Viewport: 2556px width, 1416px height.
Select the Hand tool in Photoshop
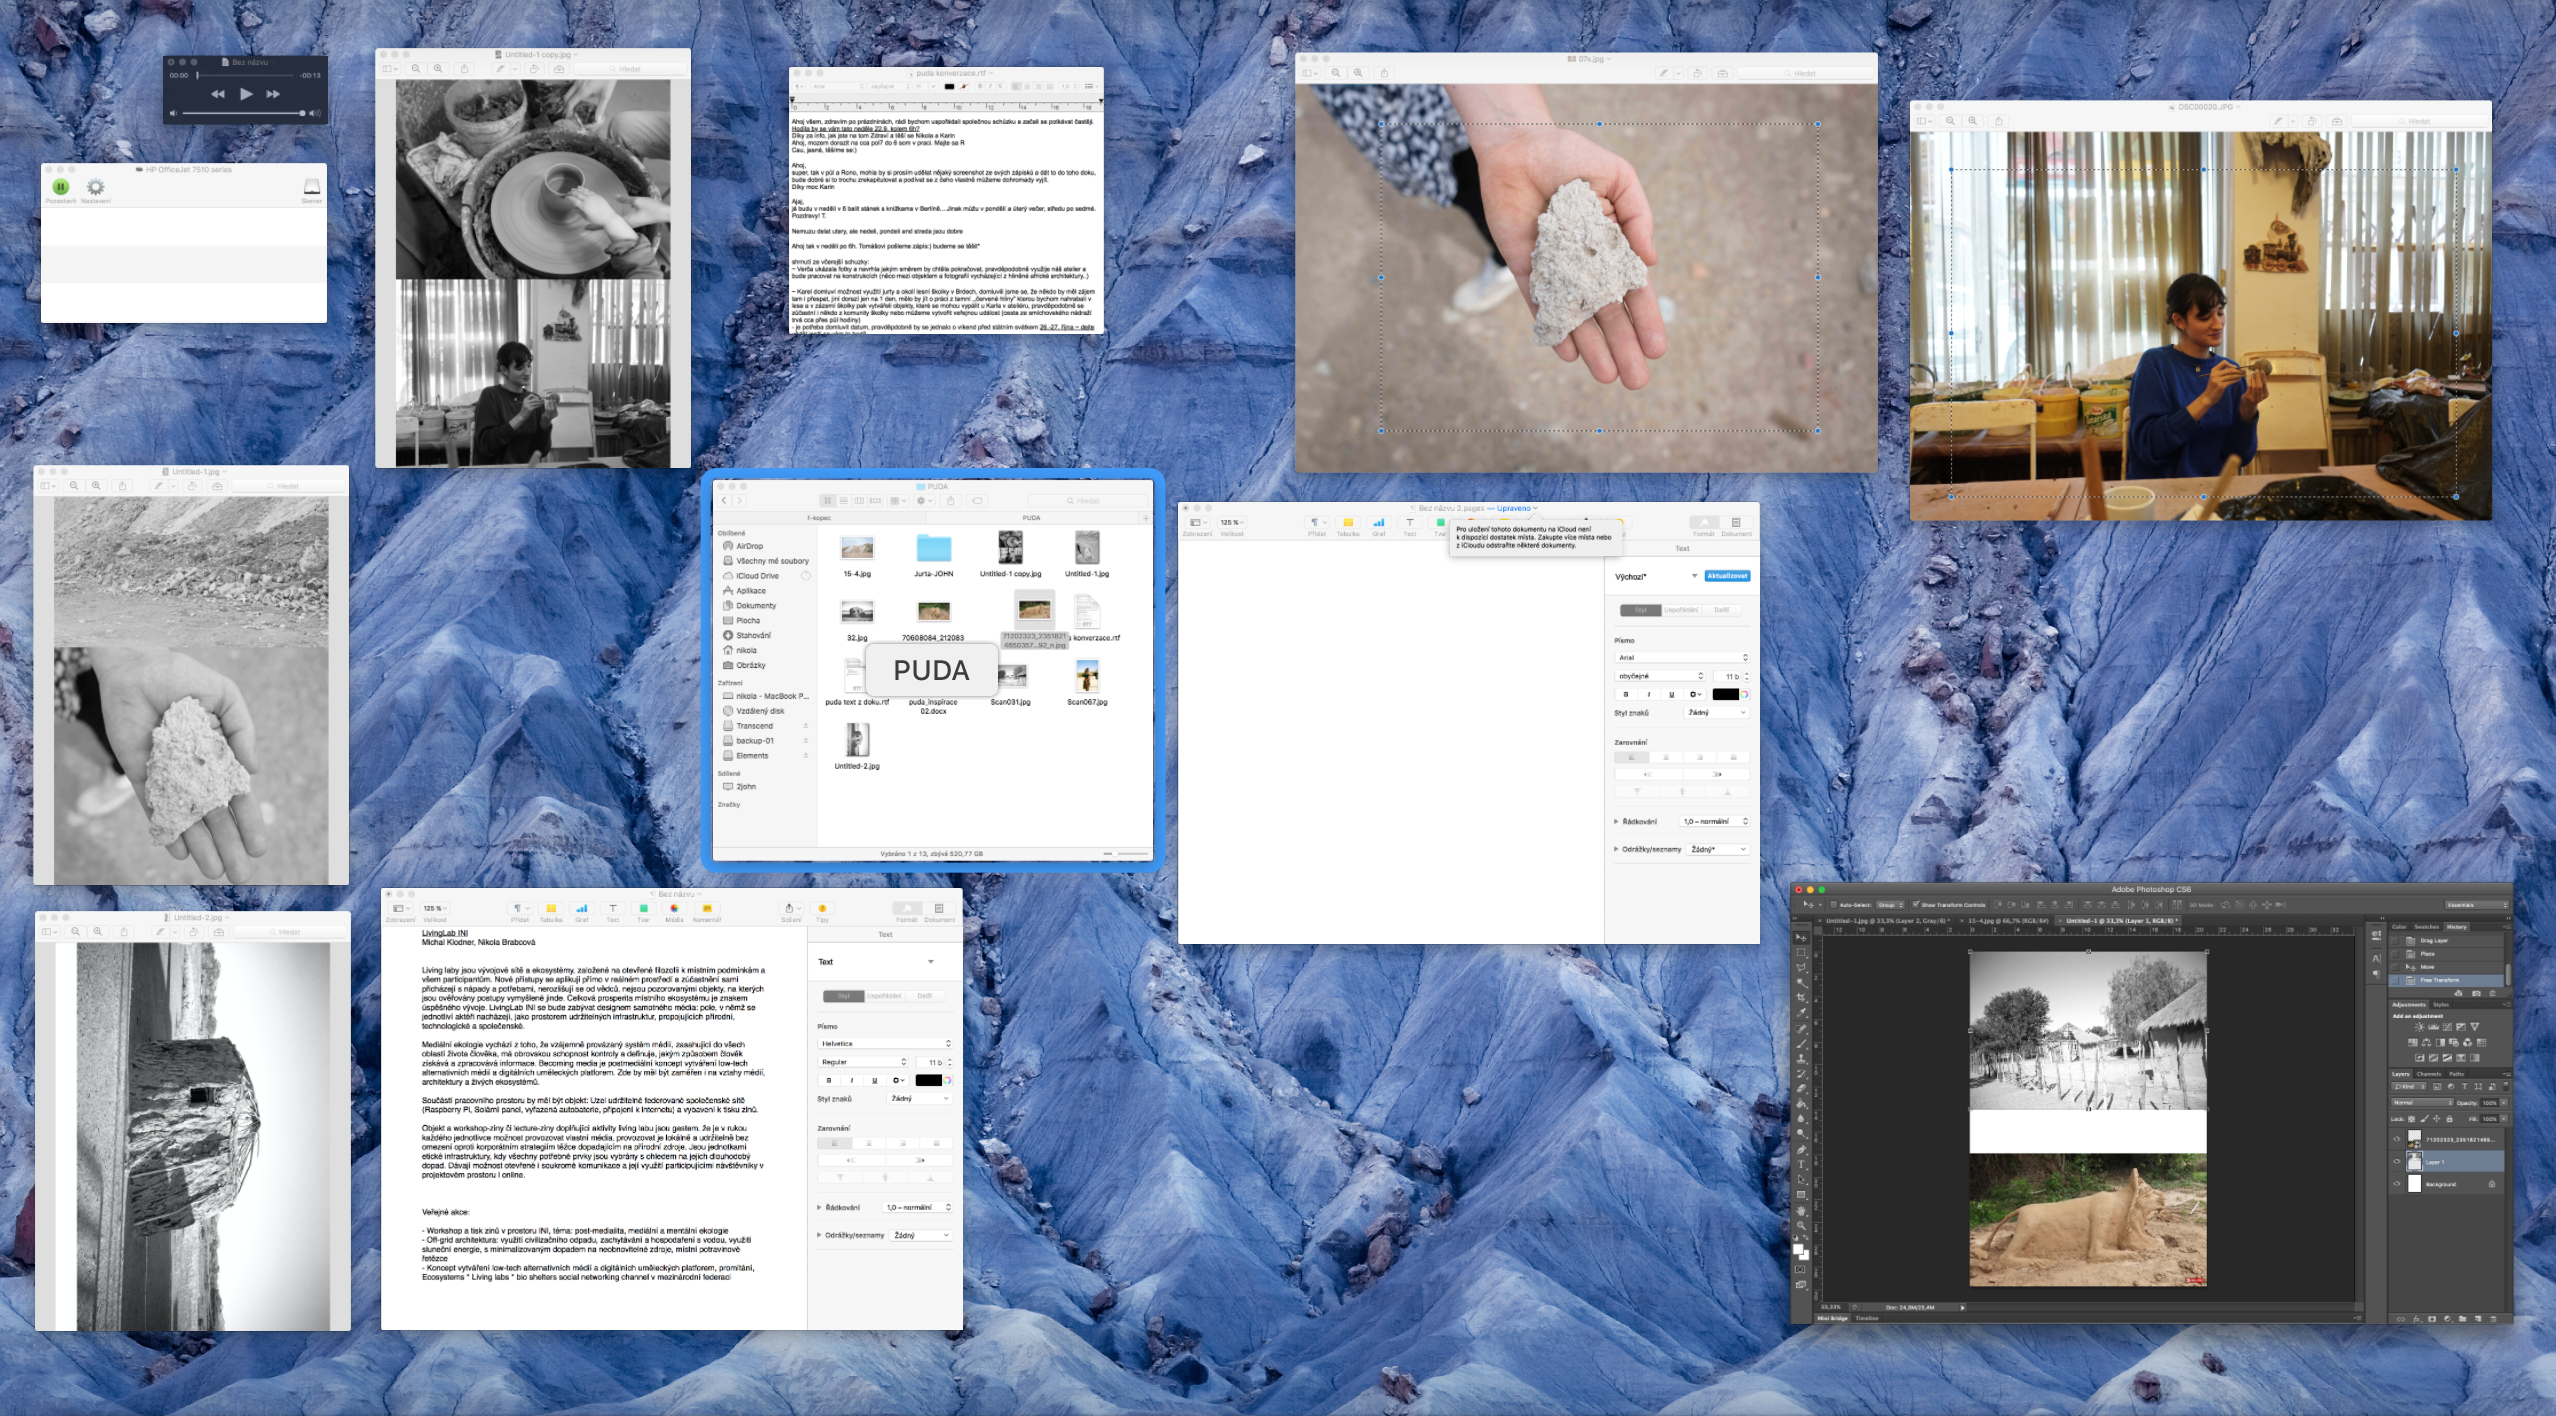pos(1802,1210)
